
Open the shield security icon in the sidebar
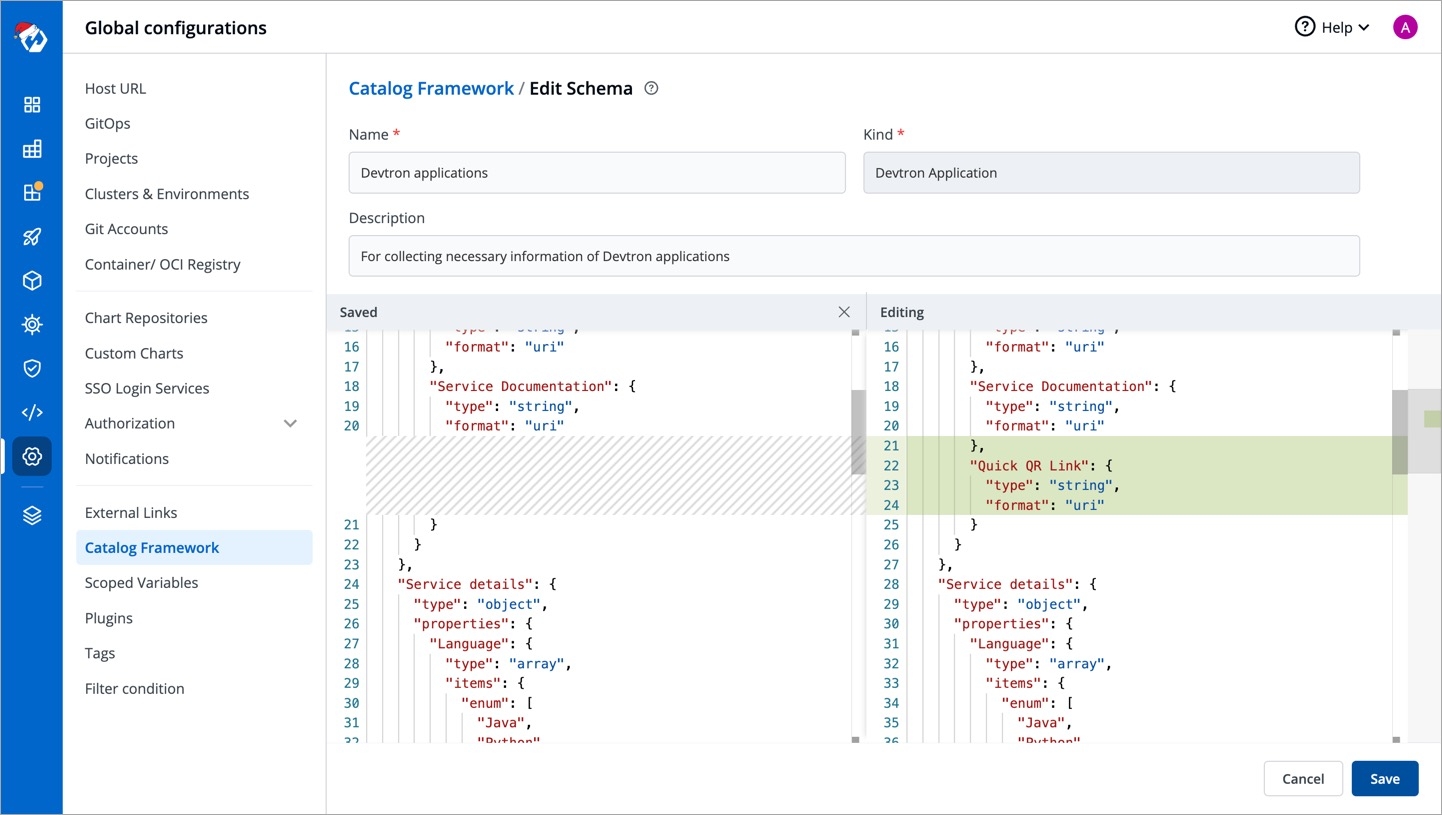32,368
